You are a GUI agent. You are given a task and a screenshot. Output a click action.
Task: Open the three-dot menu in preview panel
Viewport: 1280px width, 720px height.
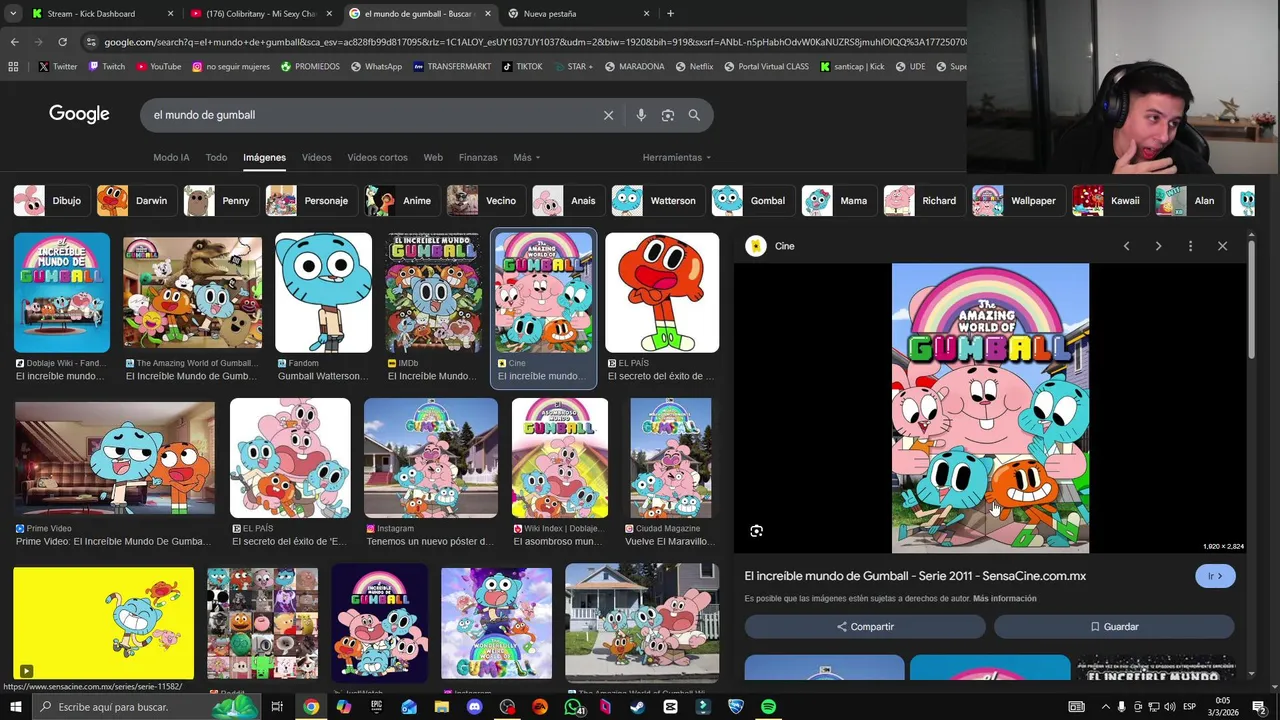click(x=1190, y=246)
